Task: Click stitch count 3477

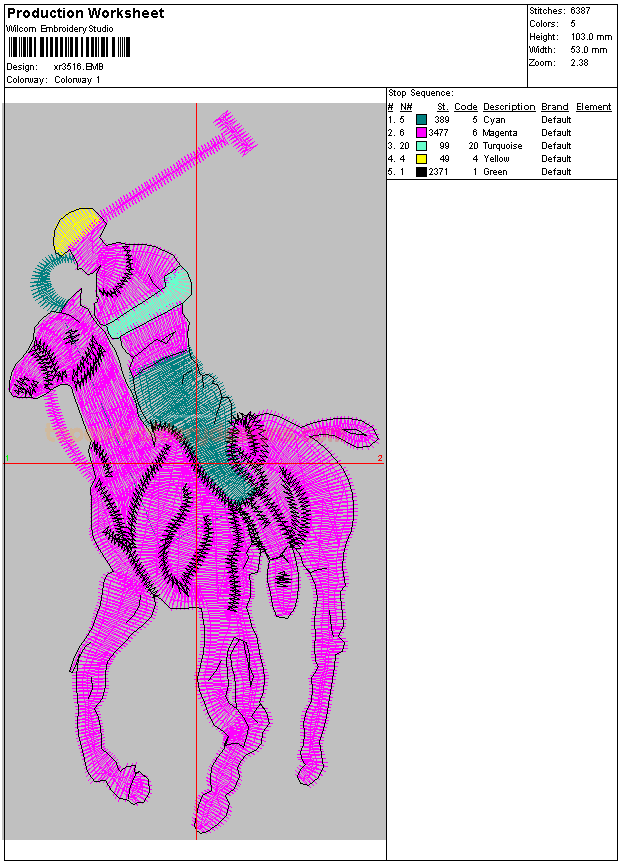Action: 438,133
